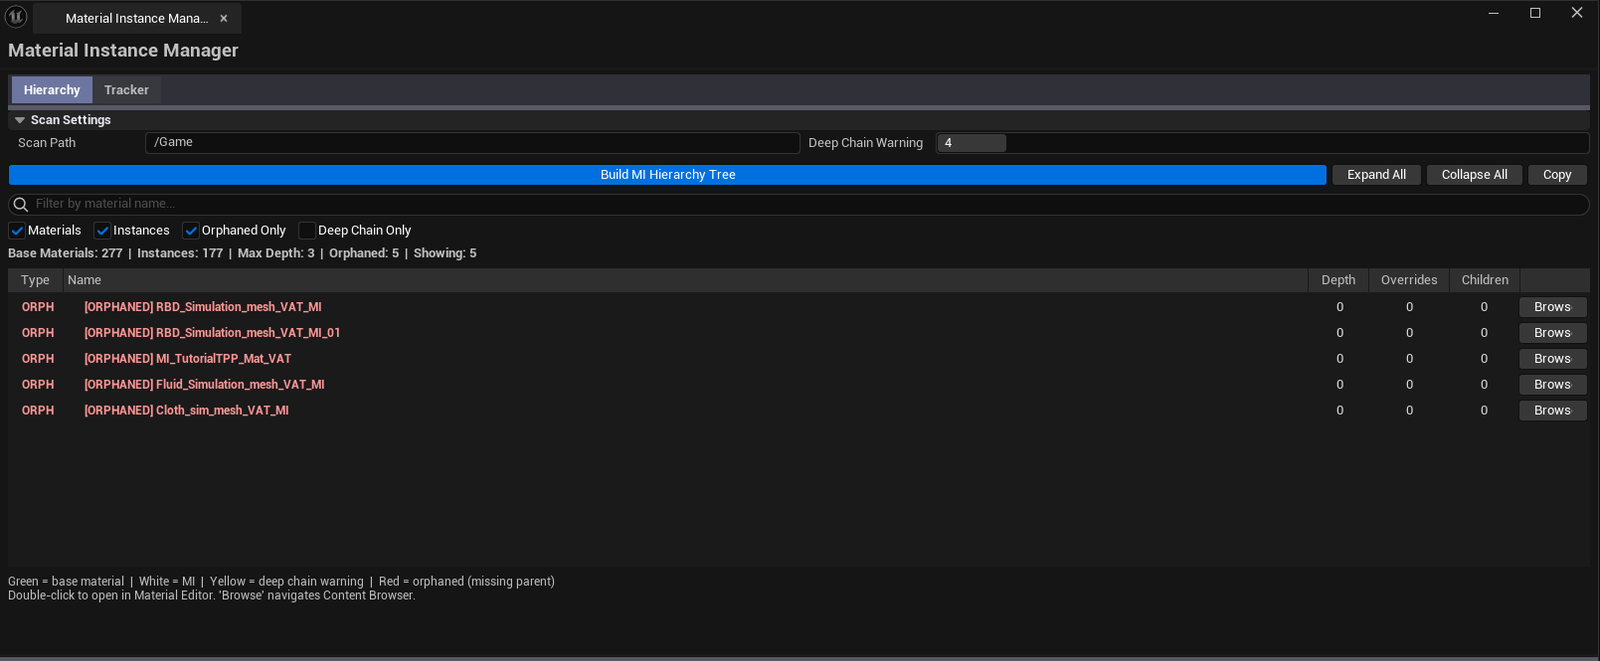
Task: Select row [ORPHANED] MI_TutorialTPP_Mat_VAT
Action: [798, 359]
